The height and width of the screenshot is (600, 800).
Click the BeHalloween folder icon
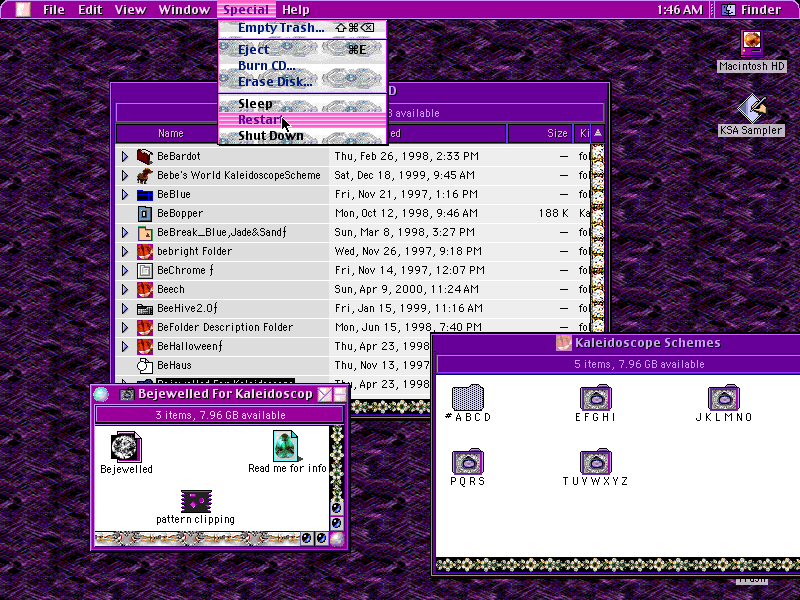[145, 346]
